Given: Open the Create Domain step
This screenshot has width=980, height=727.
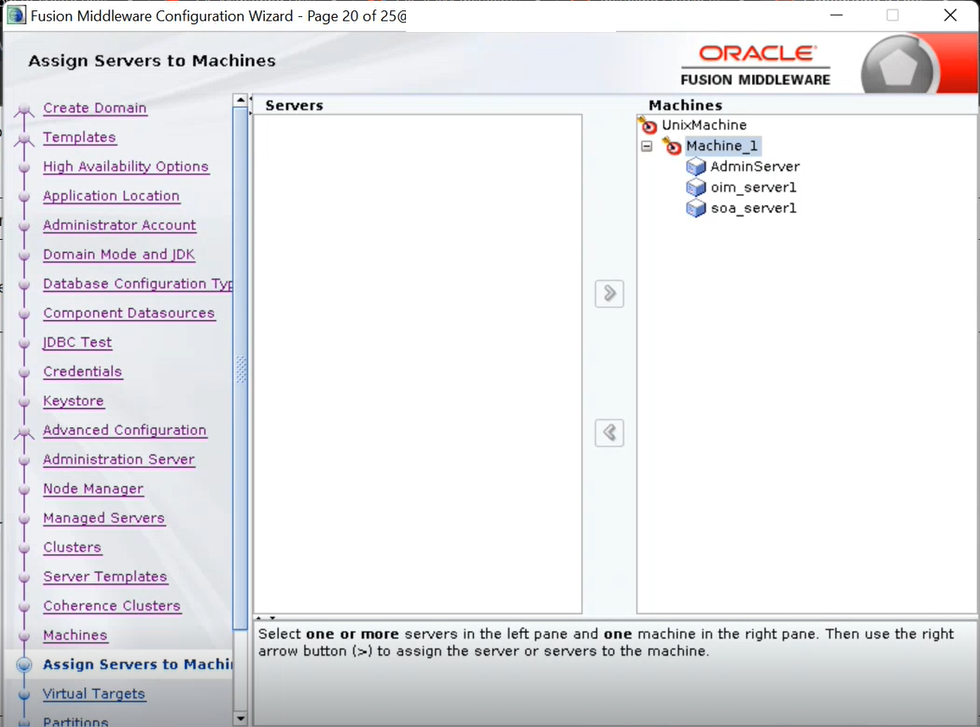Looking at the screenshot, I should 95,108.
